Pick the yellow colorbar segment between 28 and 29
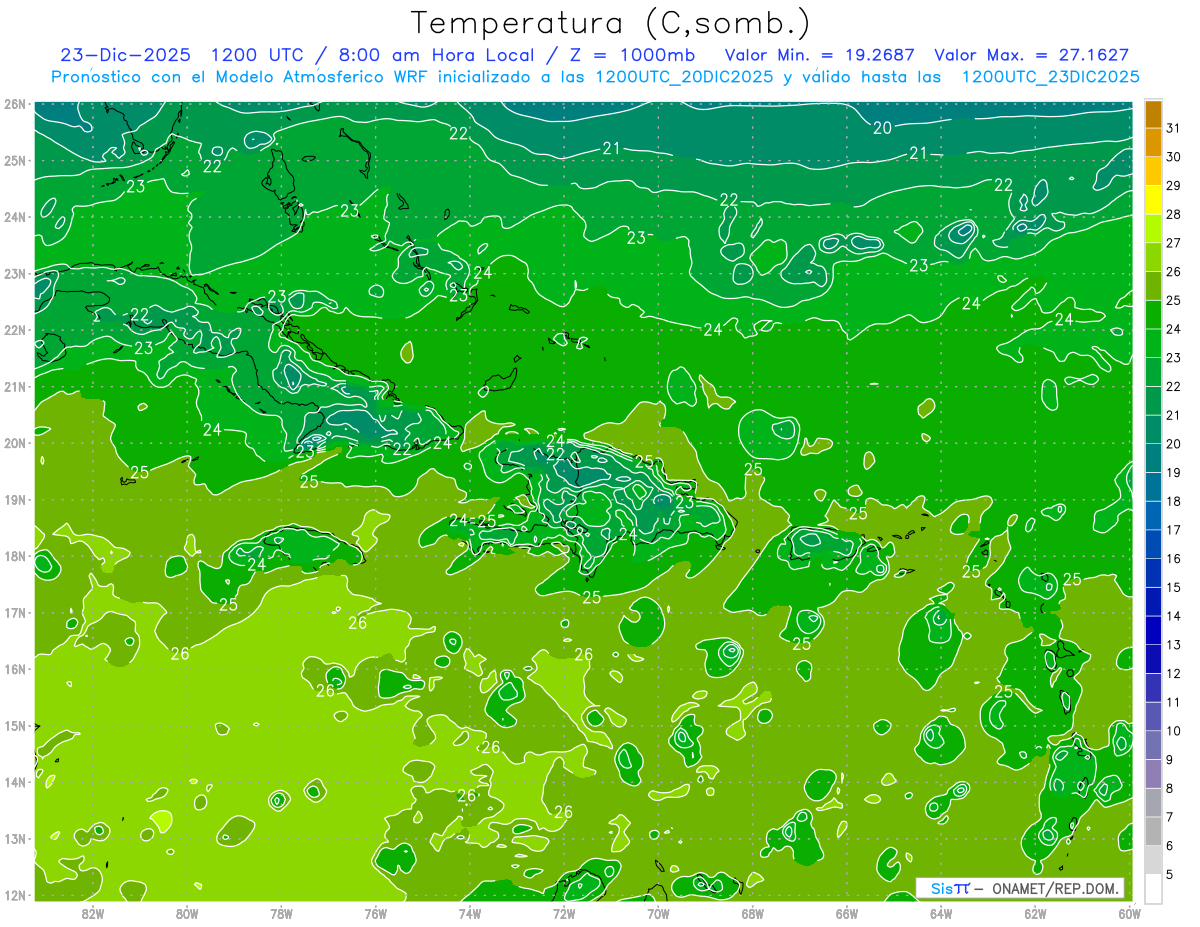The width and height of the screenshot is (1200, 927). 1153,200
